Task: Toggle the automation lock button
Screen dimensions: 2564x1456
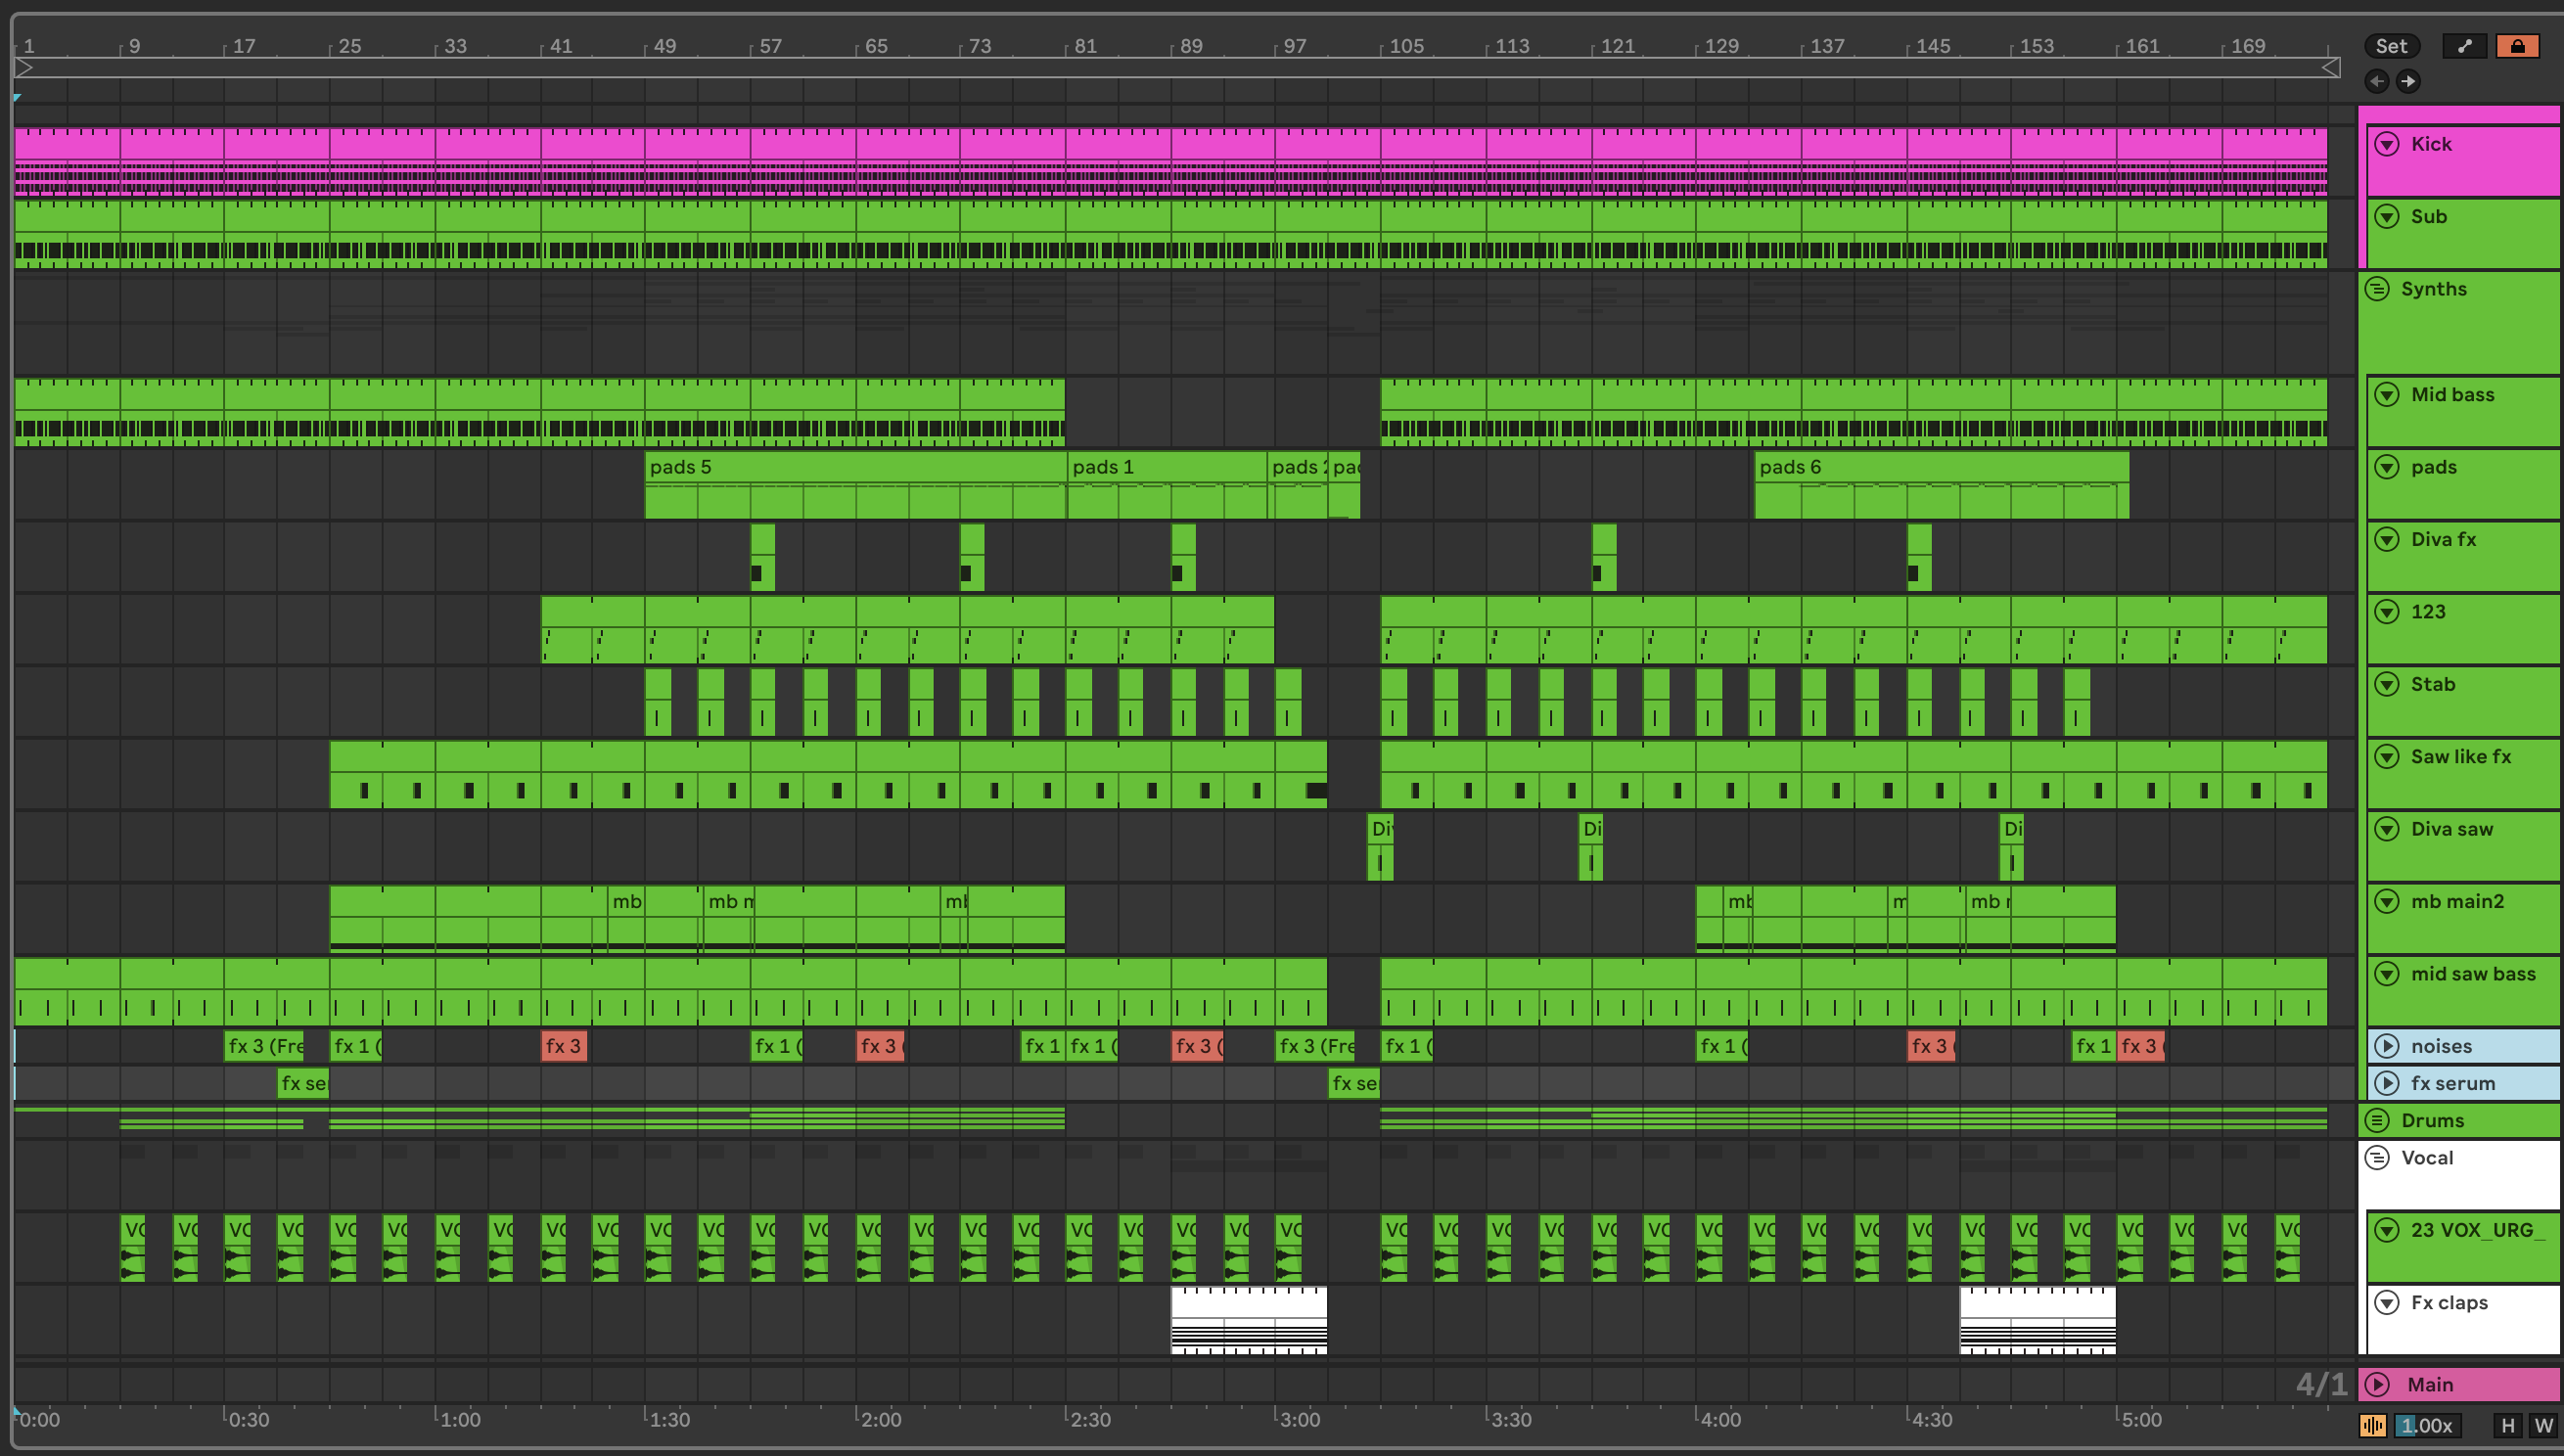Action: (2517, 46)
